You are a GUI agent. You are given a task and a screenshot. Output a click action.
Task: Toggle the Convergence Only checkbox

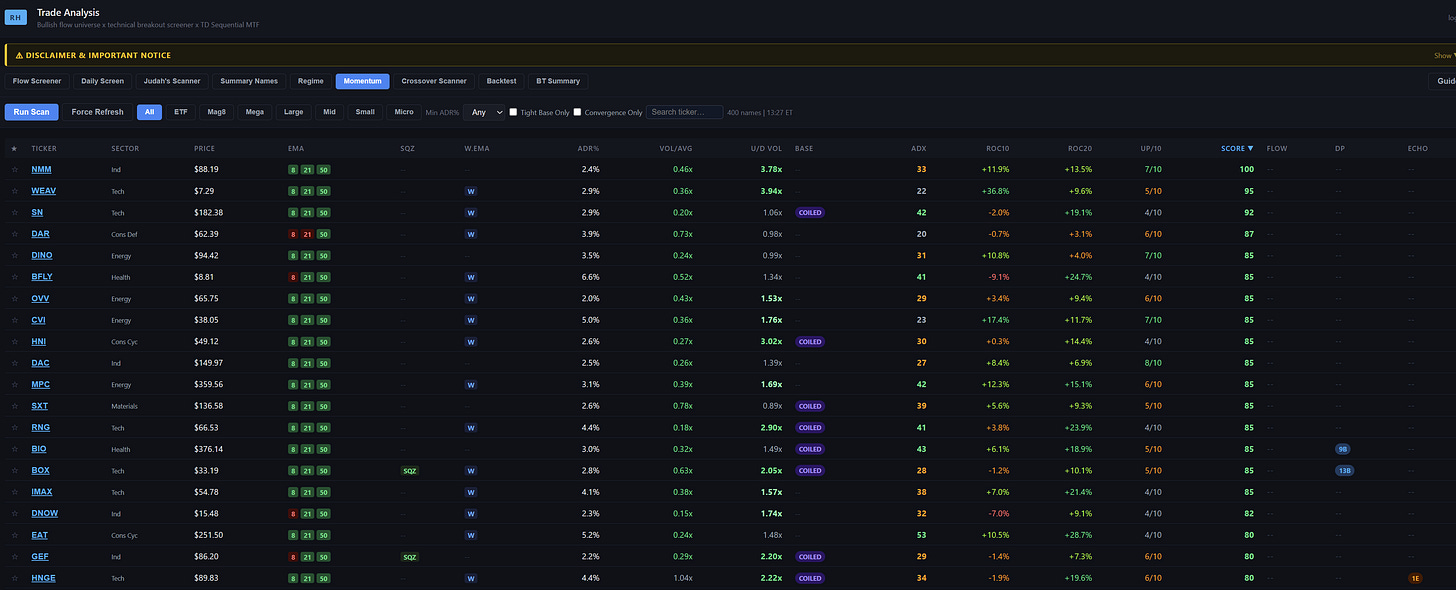578,112
